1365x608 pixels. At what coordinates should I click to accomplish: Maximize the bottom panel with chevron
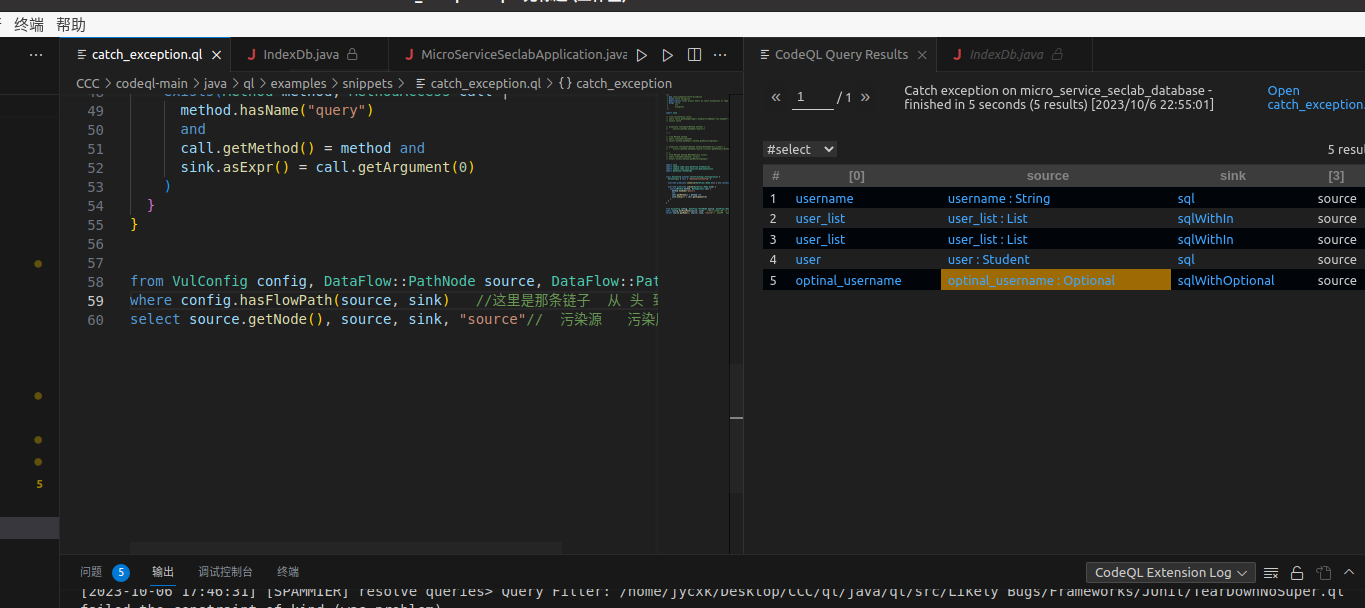click(x=1349, y=573)
